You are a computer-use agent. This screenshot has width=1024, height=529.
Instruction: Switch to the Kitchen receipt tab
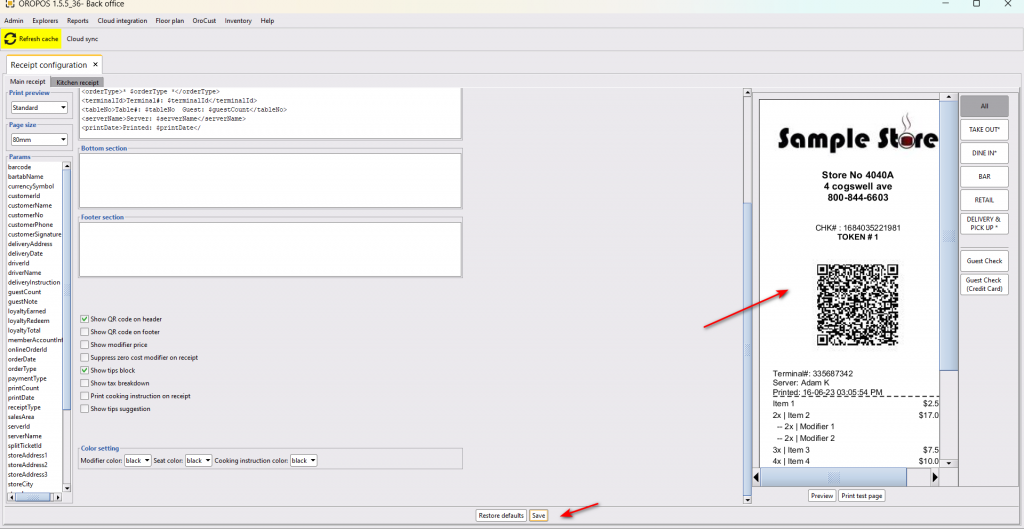77,82
